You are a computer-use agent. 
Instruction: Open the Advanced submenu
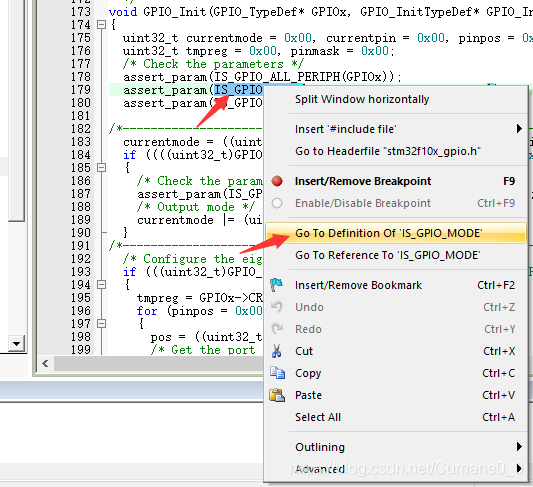pos(396,469)
